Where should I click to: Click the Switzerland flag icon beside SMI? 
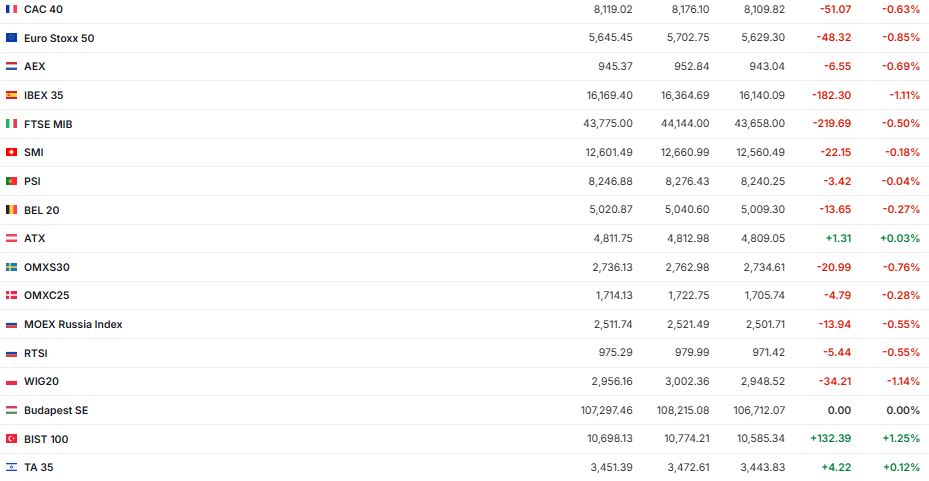click(11, 152)
